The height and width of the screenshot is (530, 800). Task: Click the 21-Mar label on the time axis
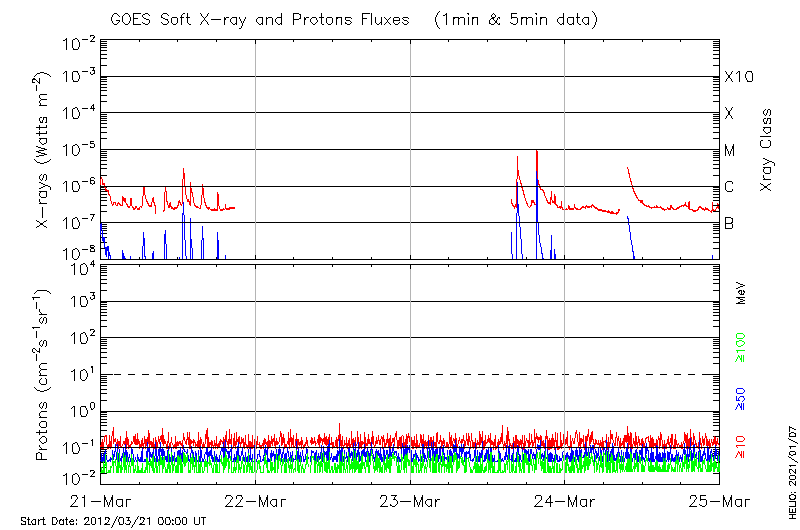click(101, 501)
